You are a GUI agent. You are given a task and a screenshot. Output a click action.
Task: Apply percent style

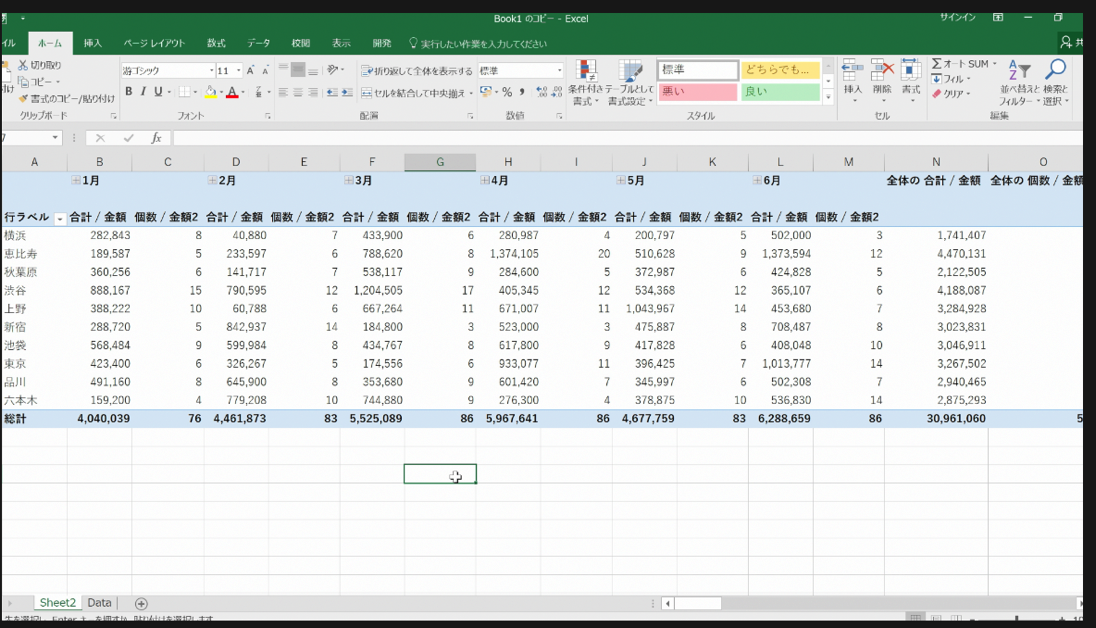coord(507,92)
